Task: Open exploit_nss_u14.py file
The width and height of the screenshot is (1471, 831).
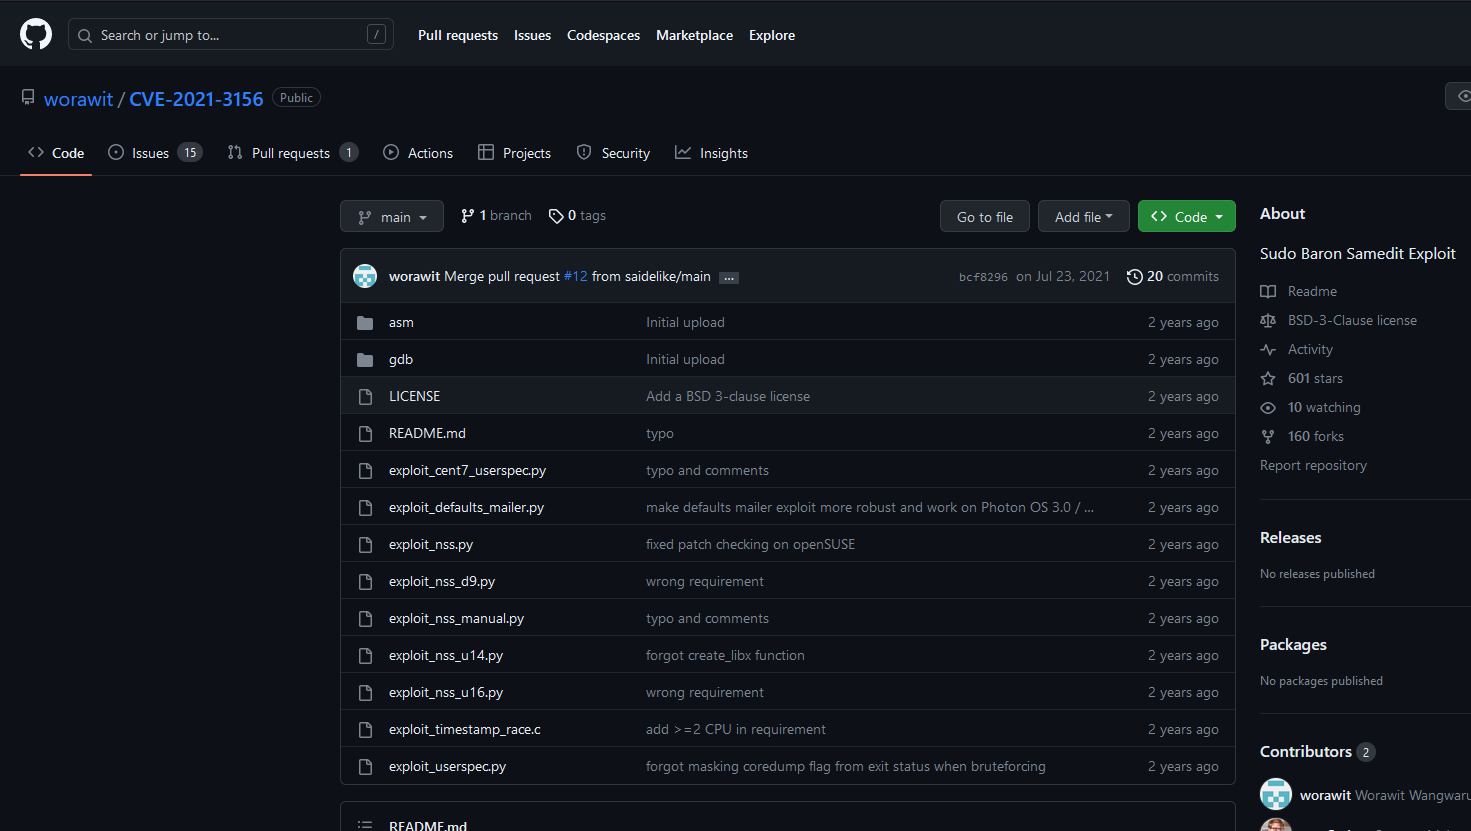Action: 446,656
